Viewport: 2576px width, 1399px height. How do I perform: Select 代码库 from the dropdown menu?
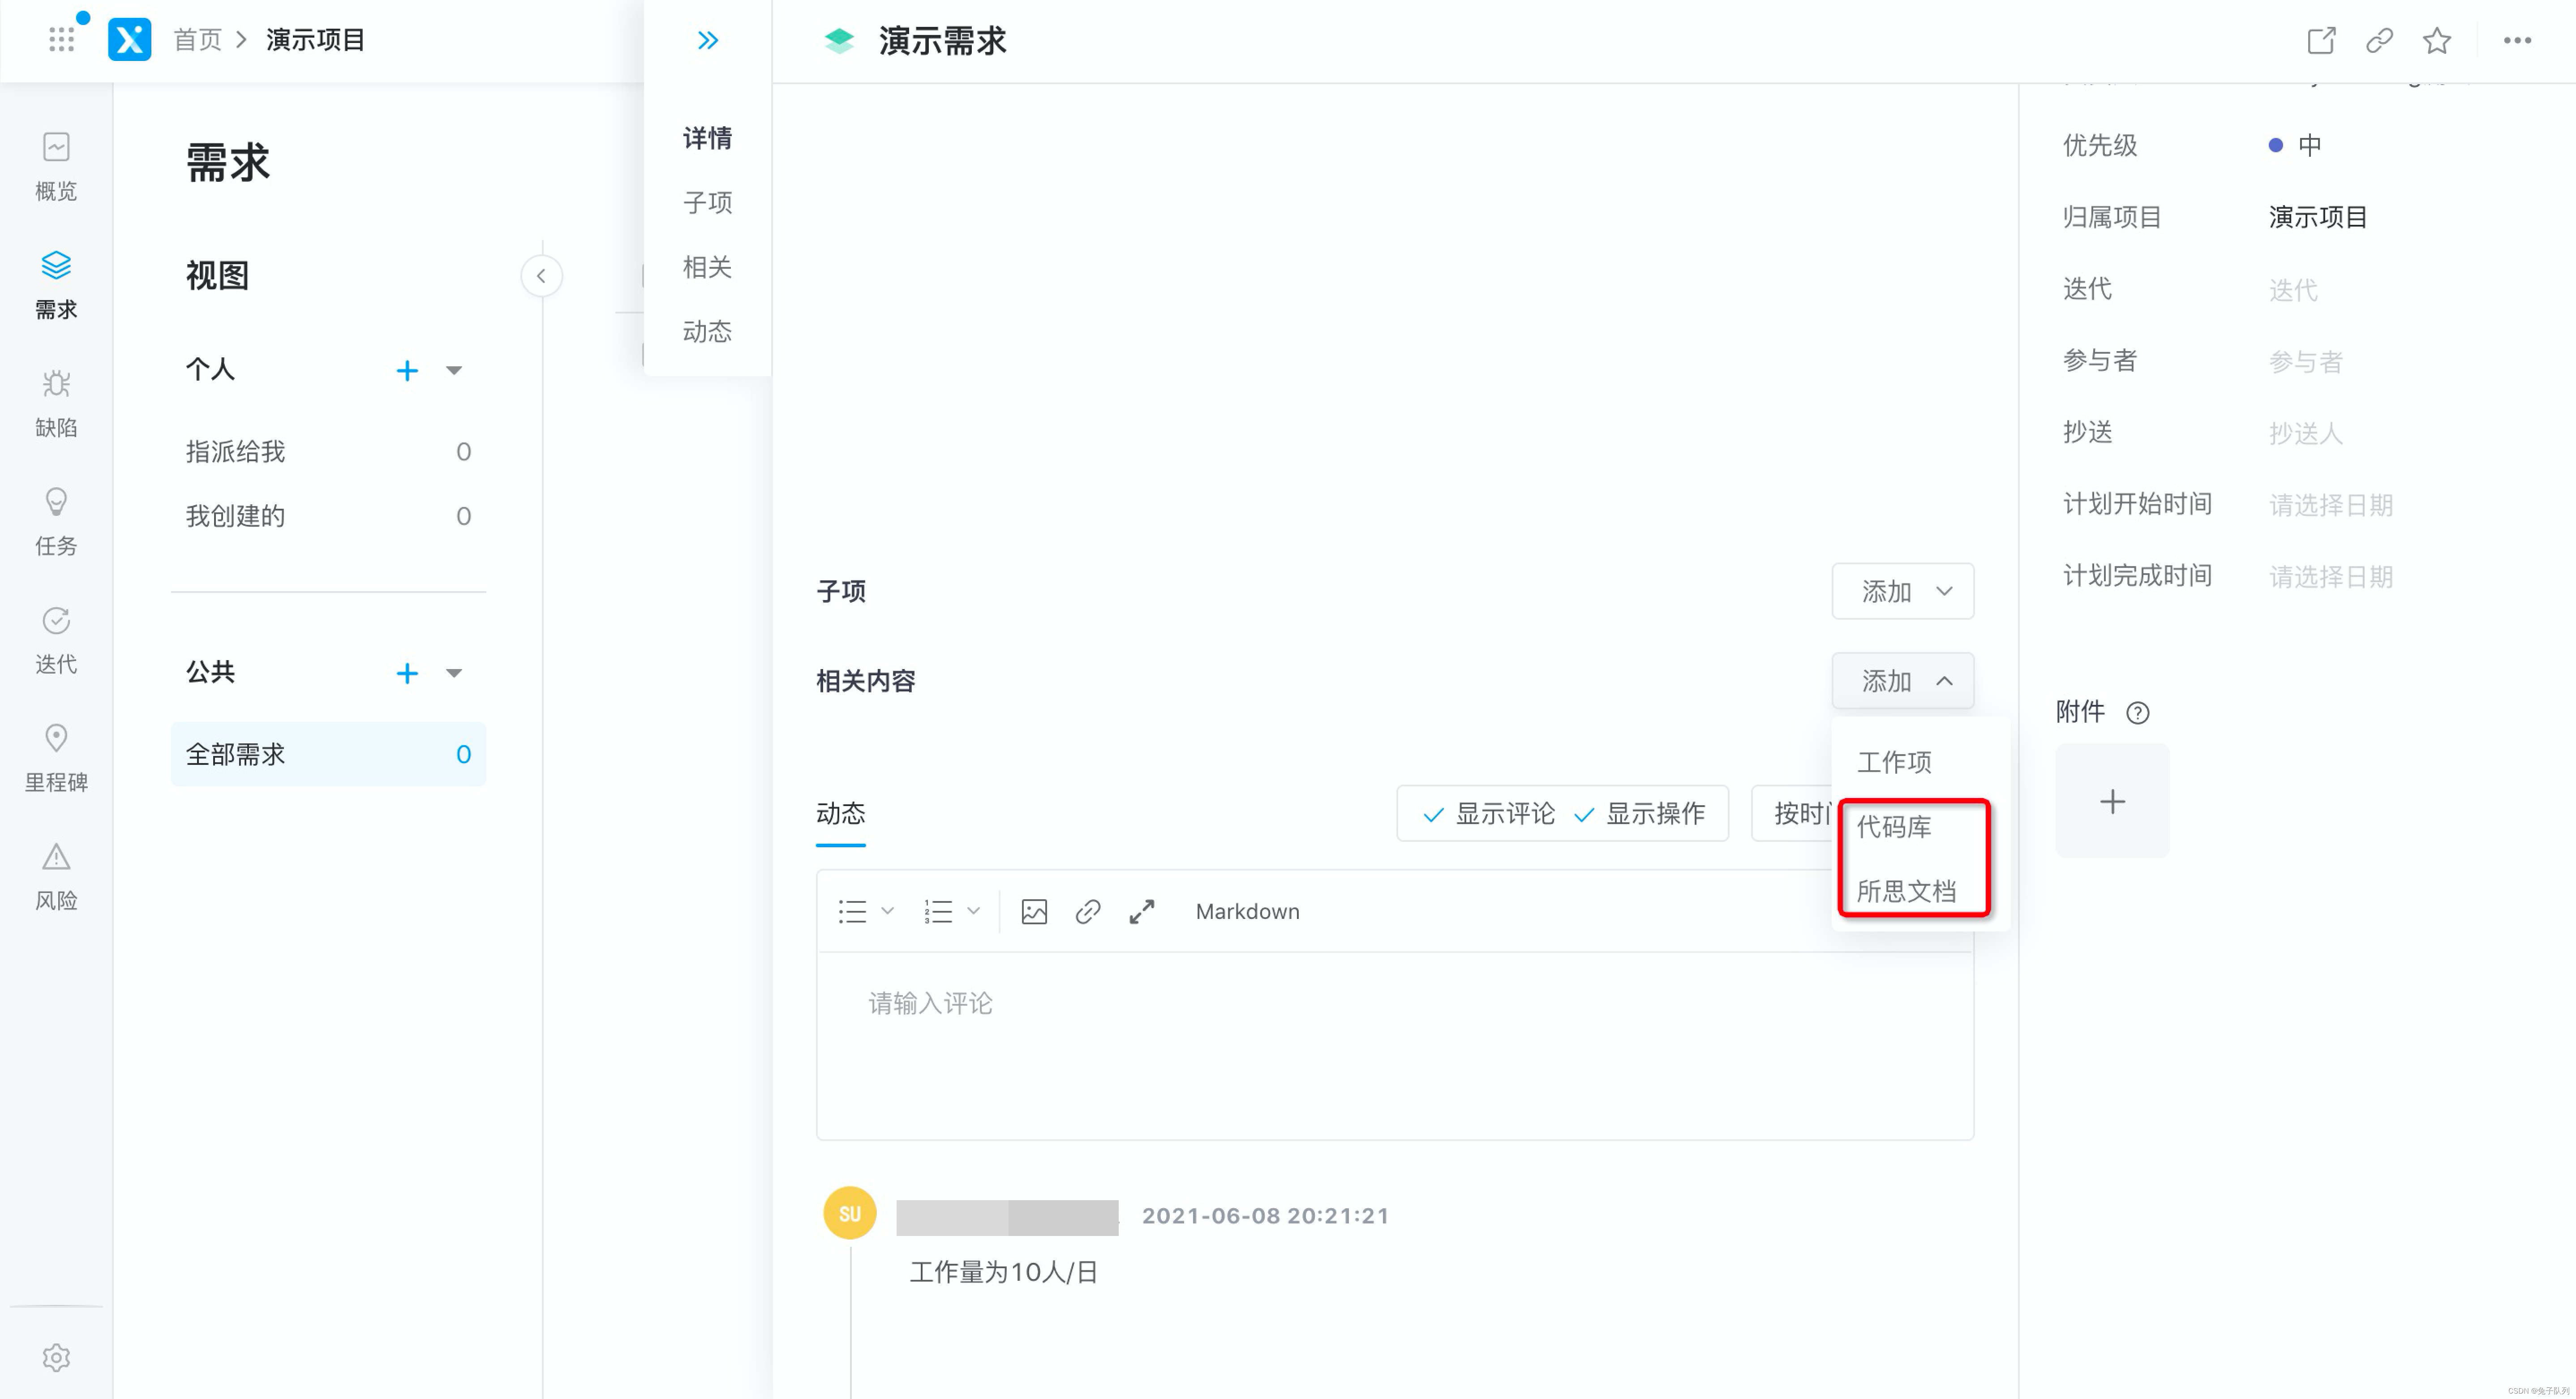[x=1894, y=827]
